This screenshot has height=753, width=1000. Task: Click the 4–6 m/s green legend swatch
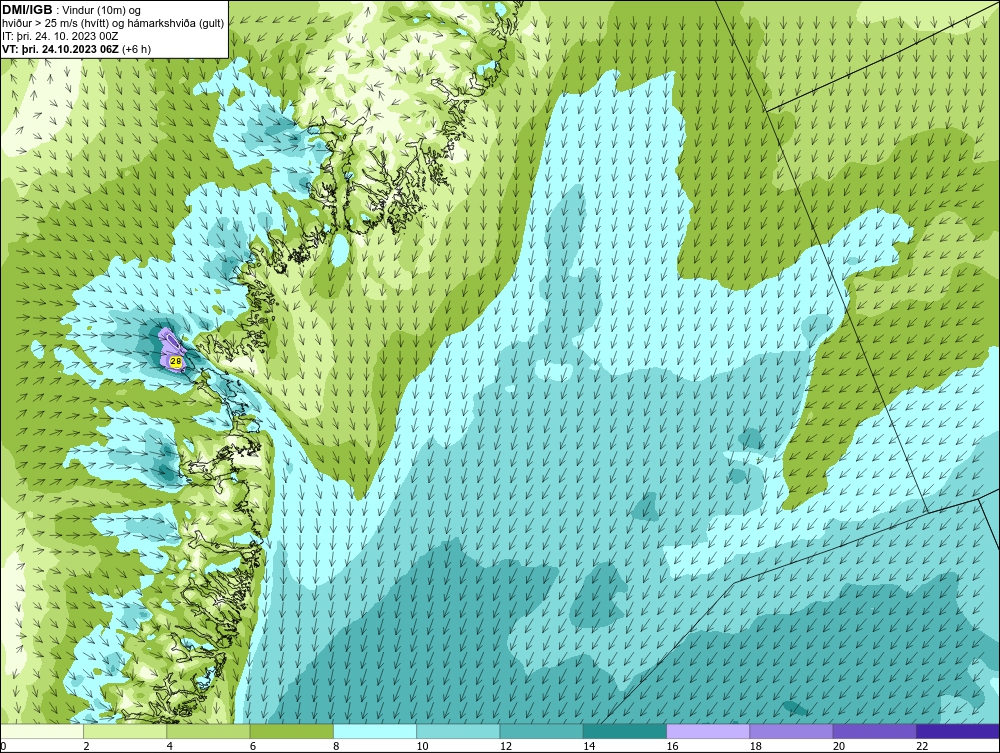click(208, 731)
